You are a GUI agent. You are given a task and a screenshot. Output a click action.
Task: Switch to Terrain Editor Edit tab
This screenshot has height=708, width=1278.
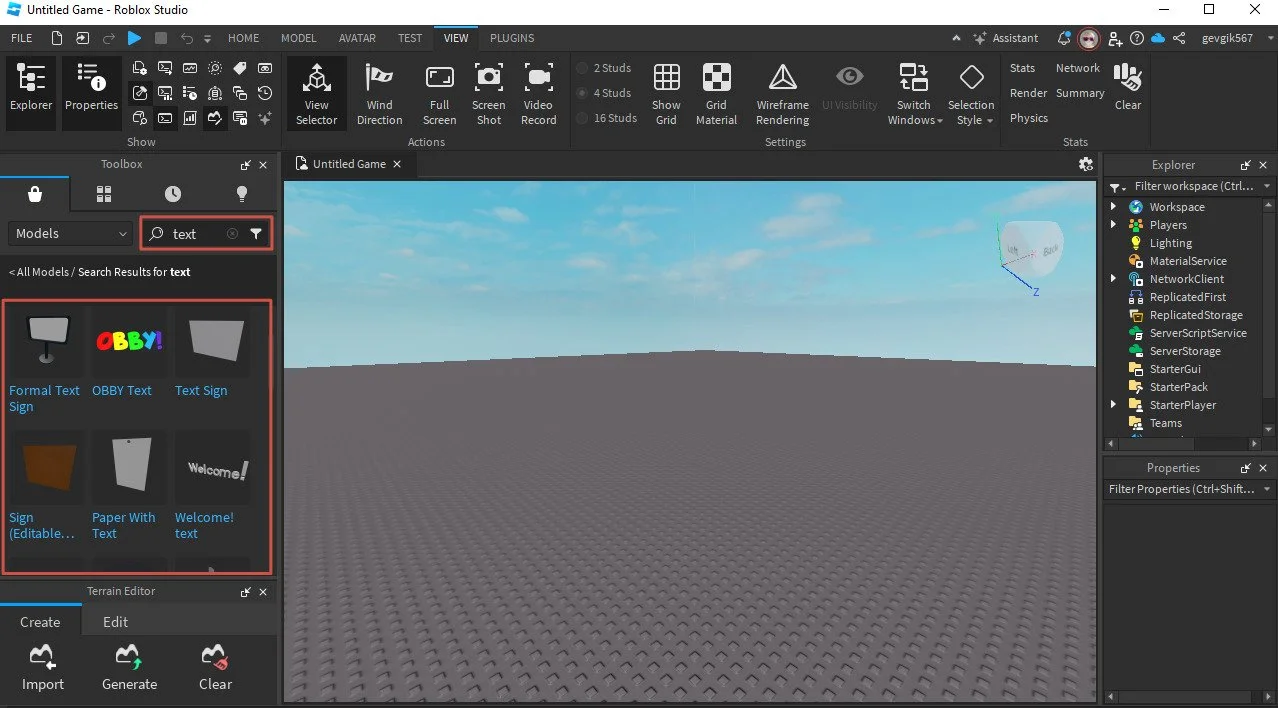coord(116,621)
